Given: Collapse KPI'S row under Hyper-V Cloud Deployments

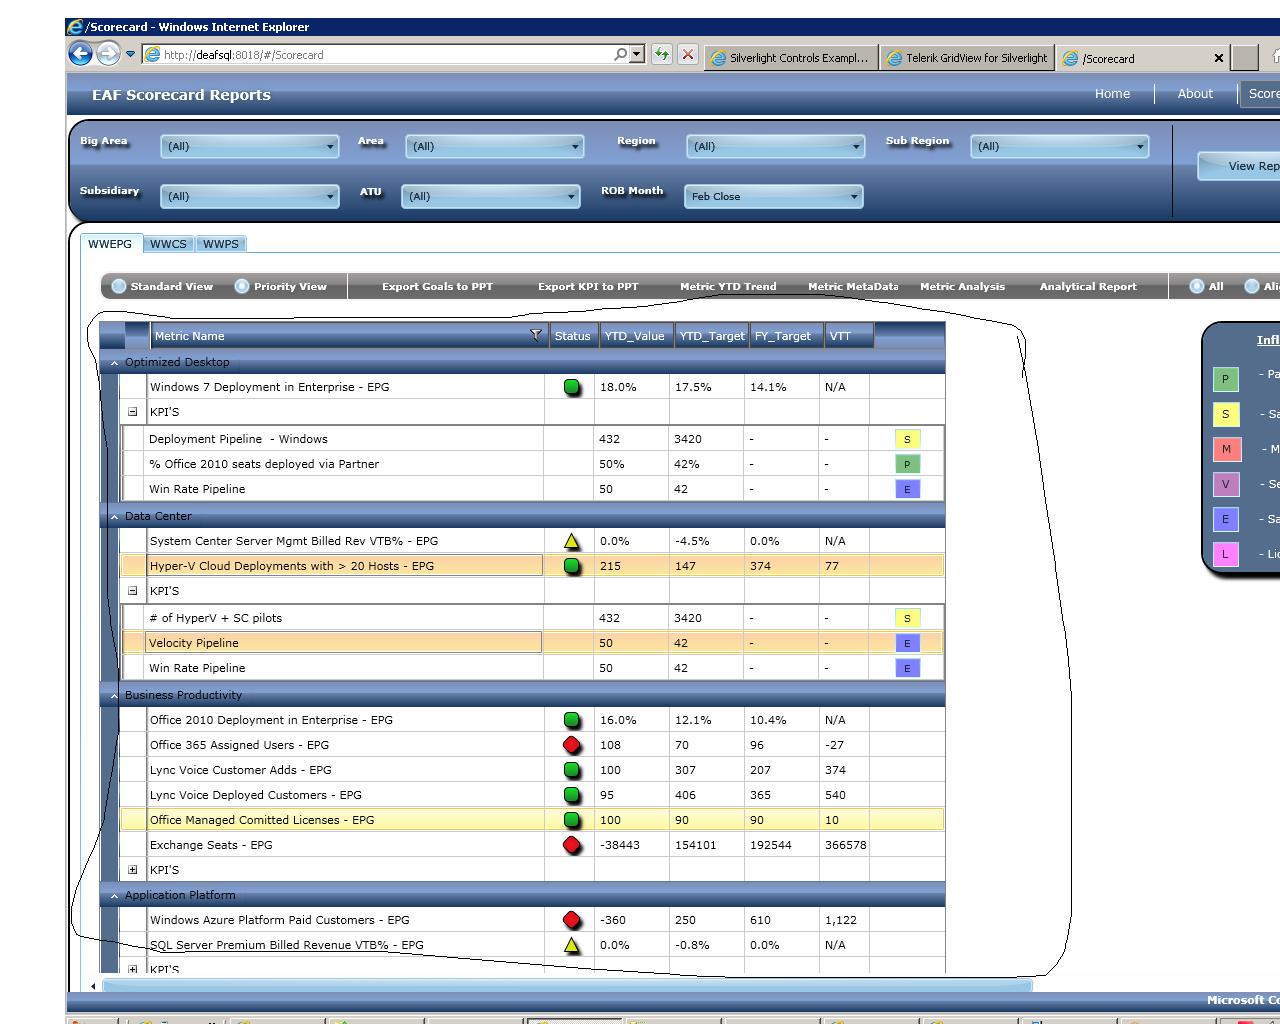Looking at the screenshot, I should pos(132,591).
